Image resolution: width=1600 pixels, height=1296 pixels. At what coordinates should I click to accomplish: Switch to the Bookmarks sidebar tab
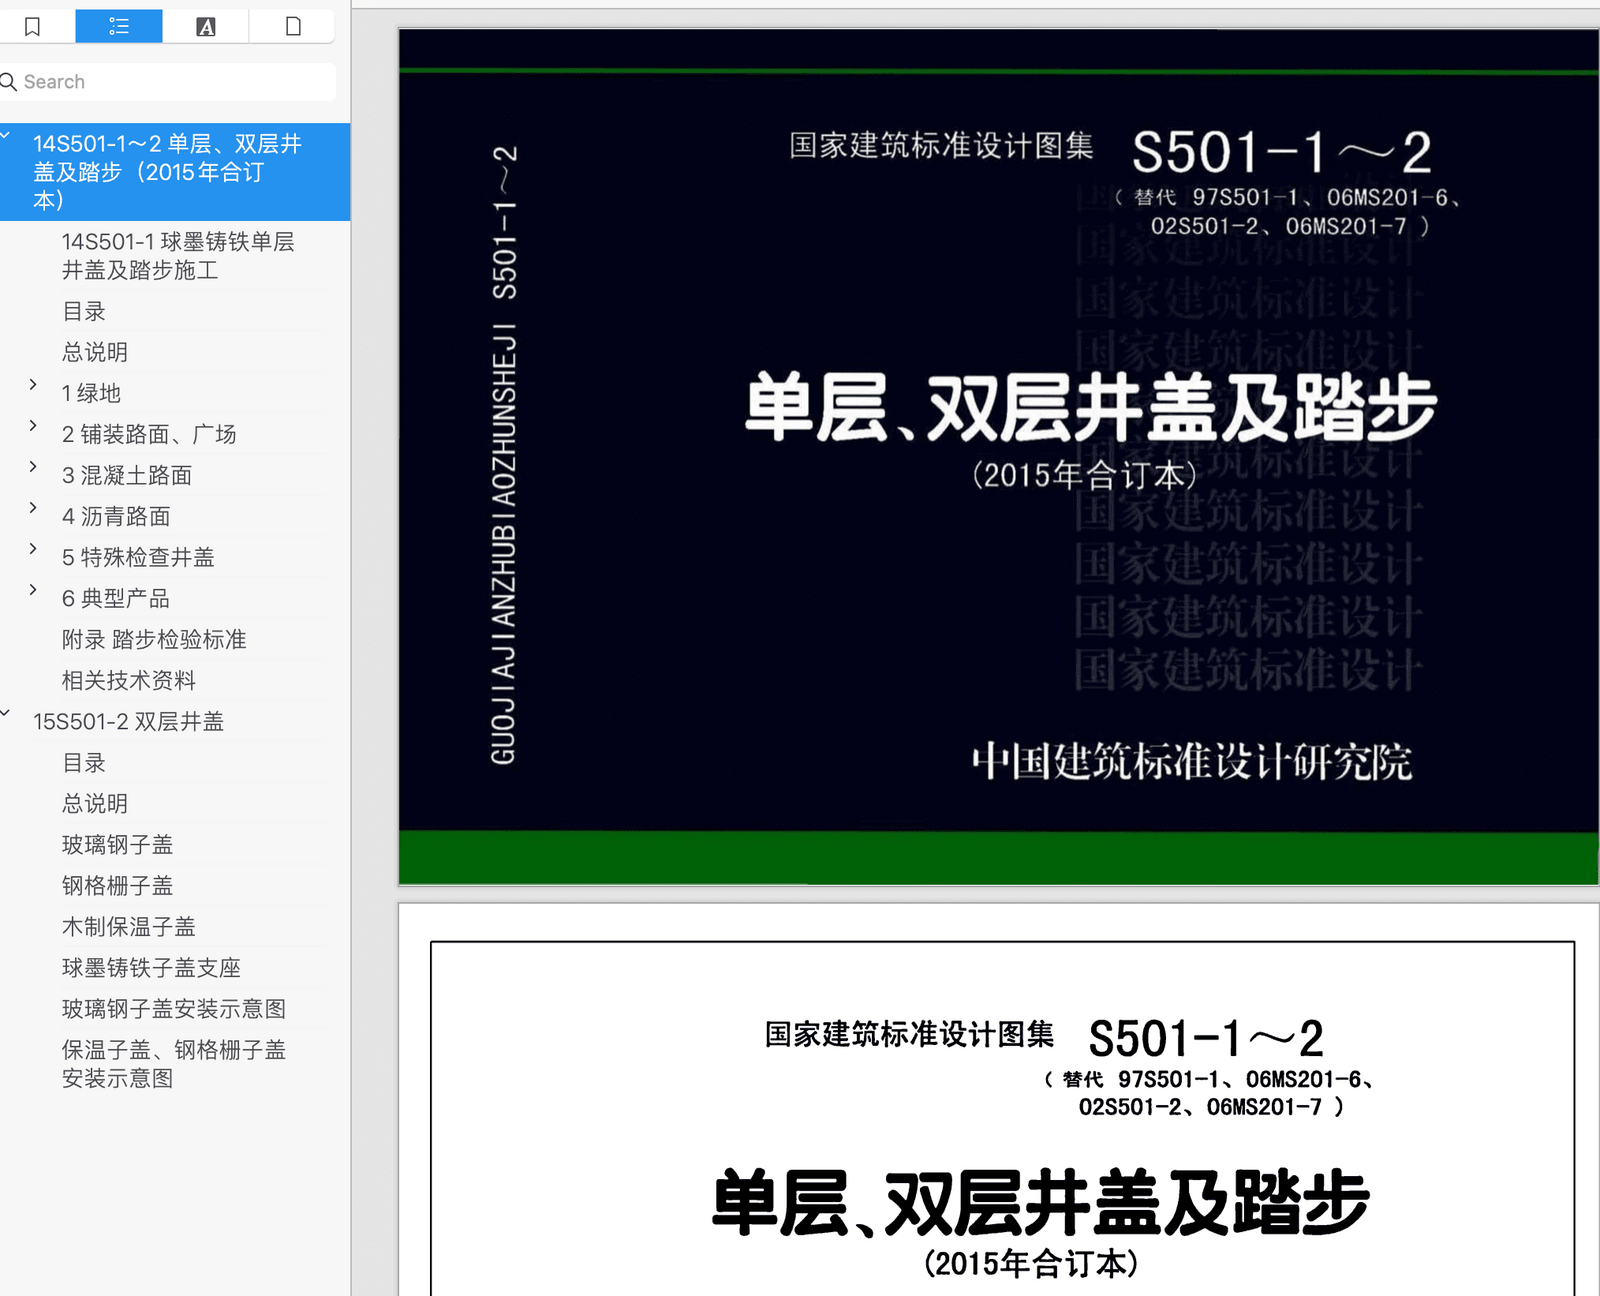click(32, 26)
